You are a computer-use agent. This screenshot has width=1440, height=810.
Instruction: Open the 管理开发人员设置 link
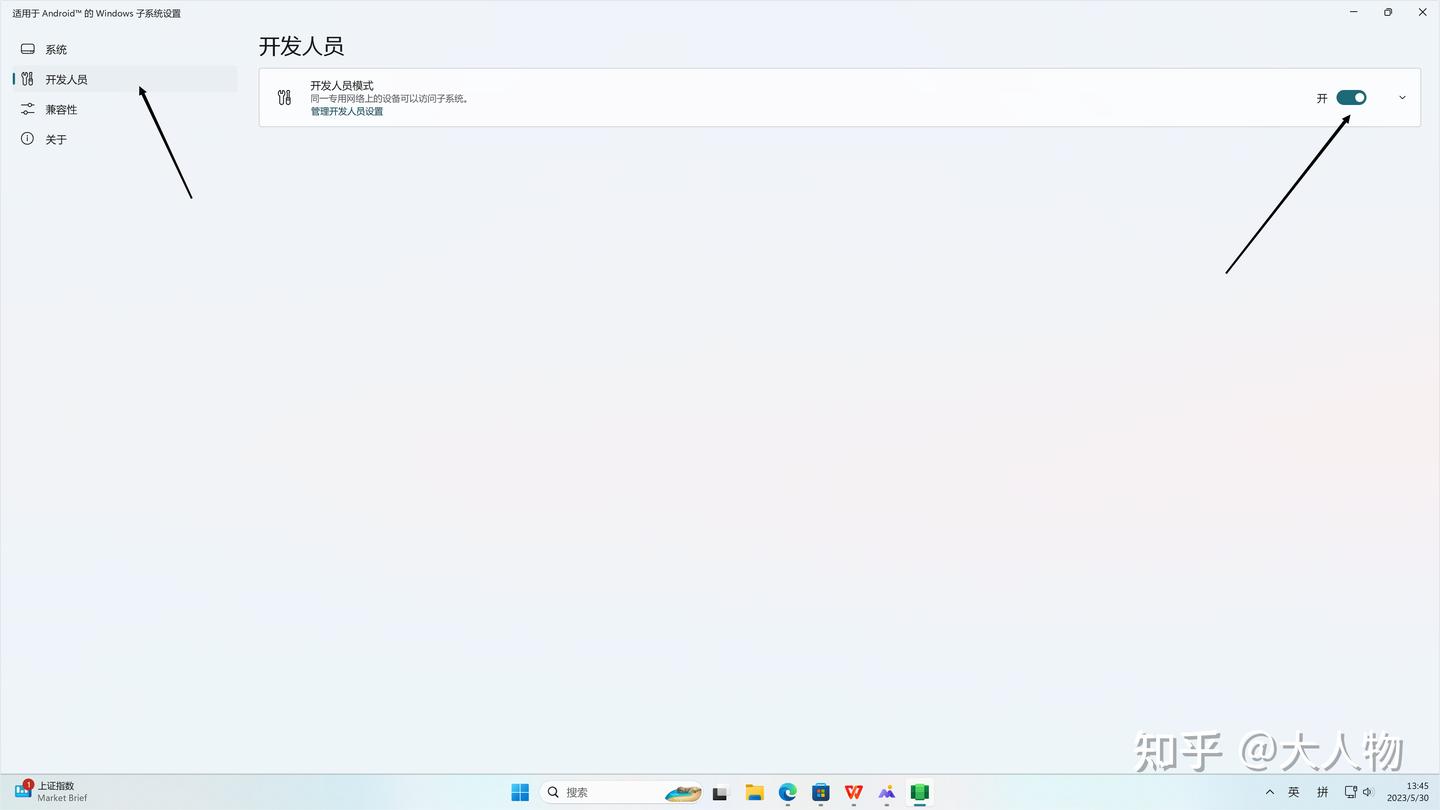tap(346, 111)
